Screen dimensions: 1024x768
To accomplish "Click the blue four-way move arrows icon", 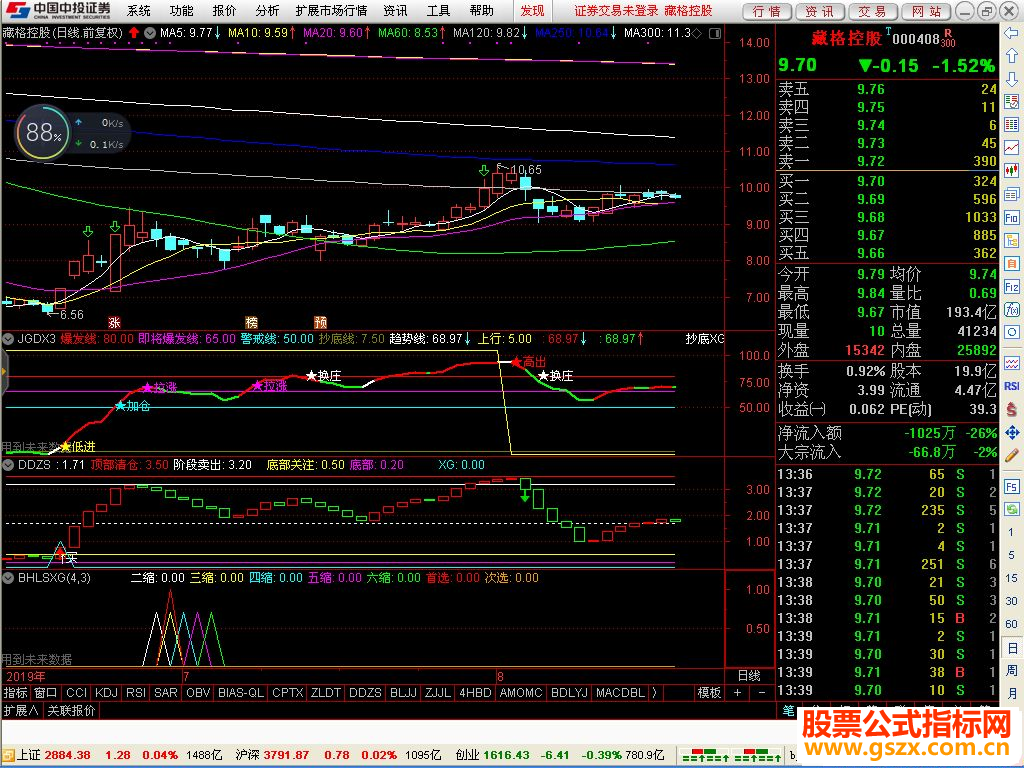I will (x=1012, y=432).
